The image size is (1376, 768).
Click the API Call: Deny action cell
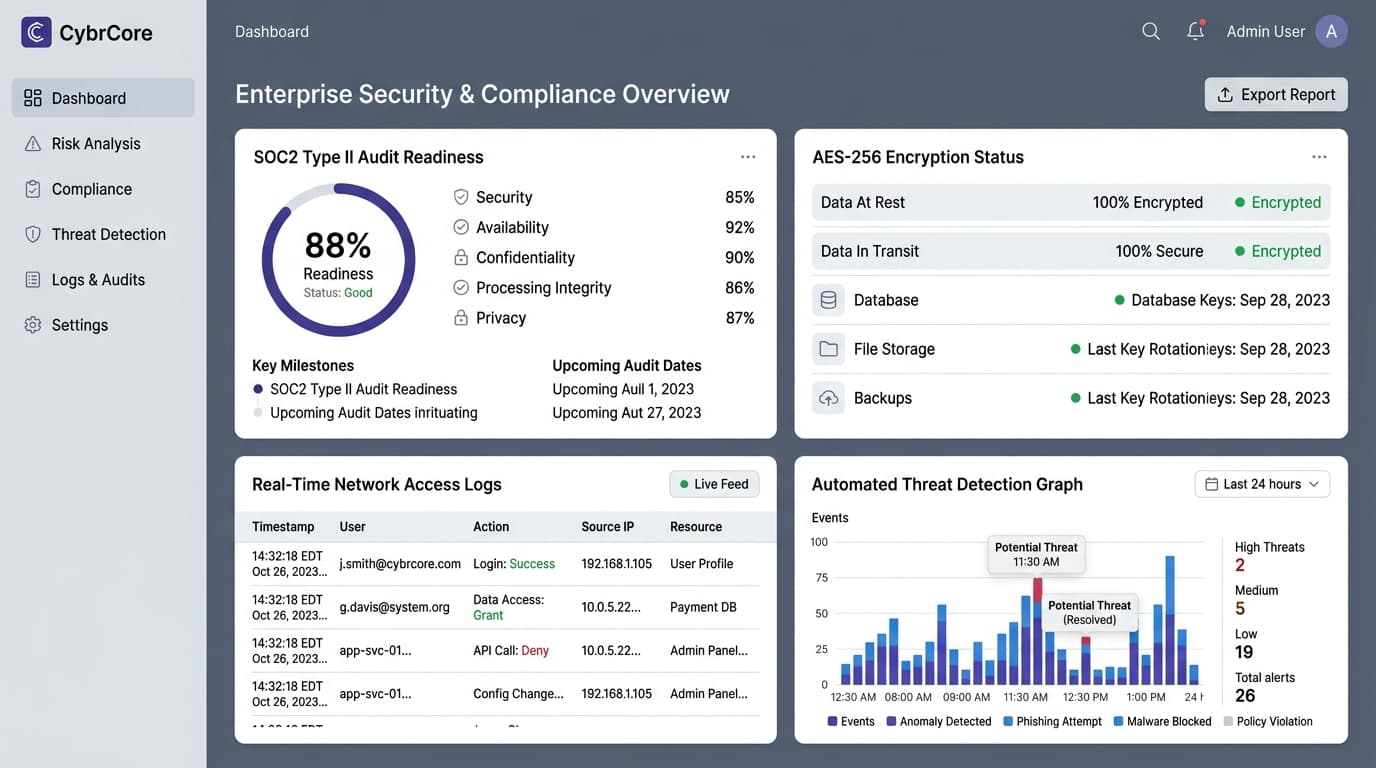tap(511, 651)
